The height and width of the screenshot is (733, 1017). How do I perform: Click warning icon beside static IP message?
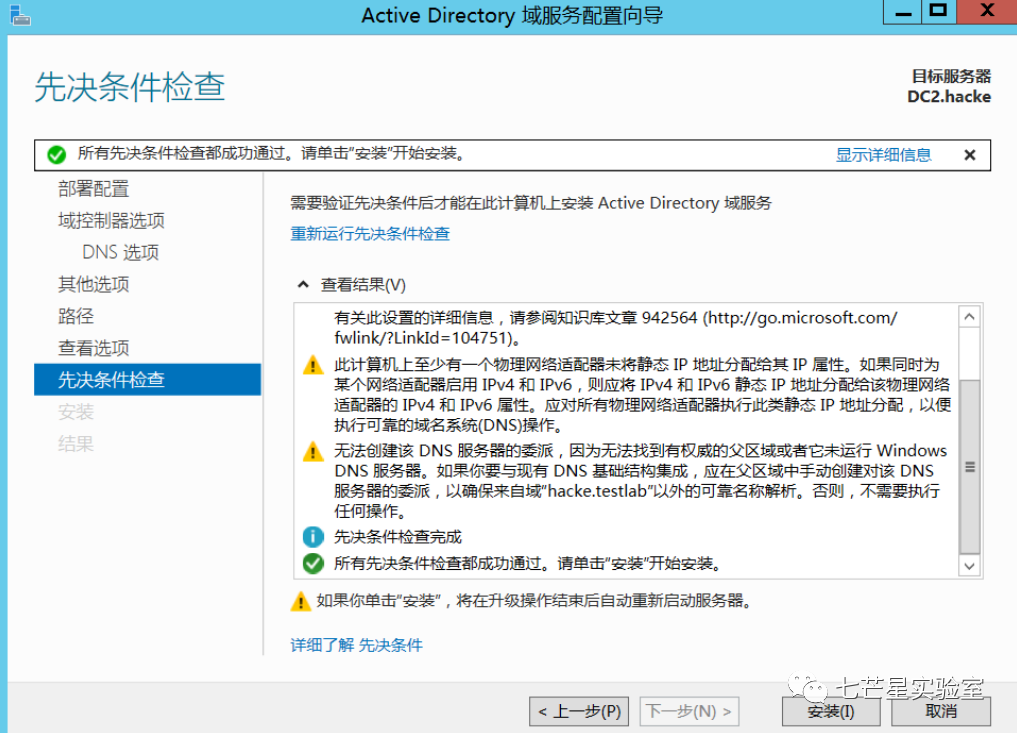(313, 365)
